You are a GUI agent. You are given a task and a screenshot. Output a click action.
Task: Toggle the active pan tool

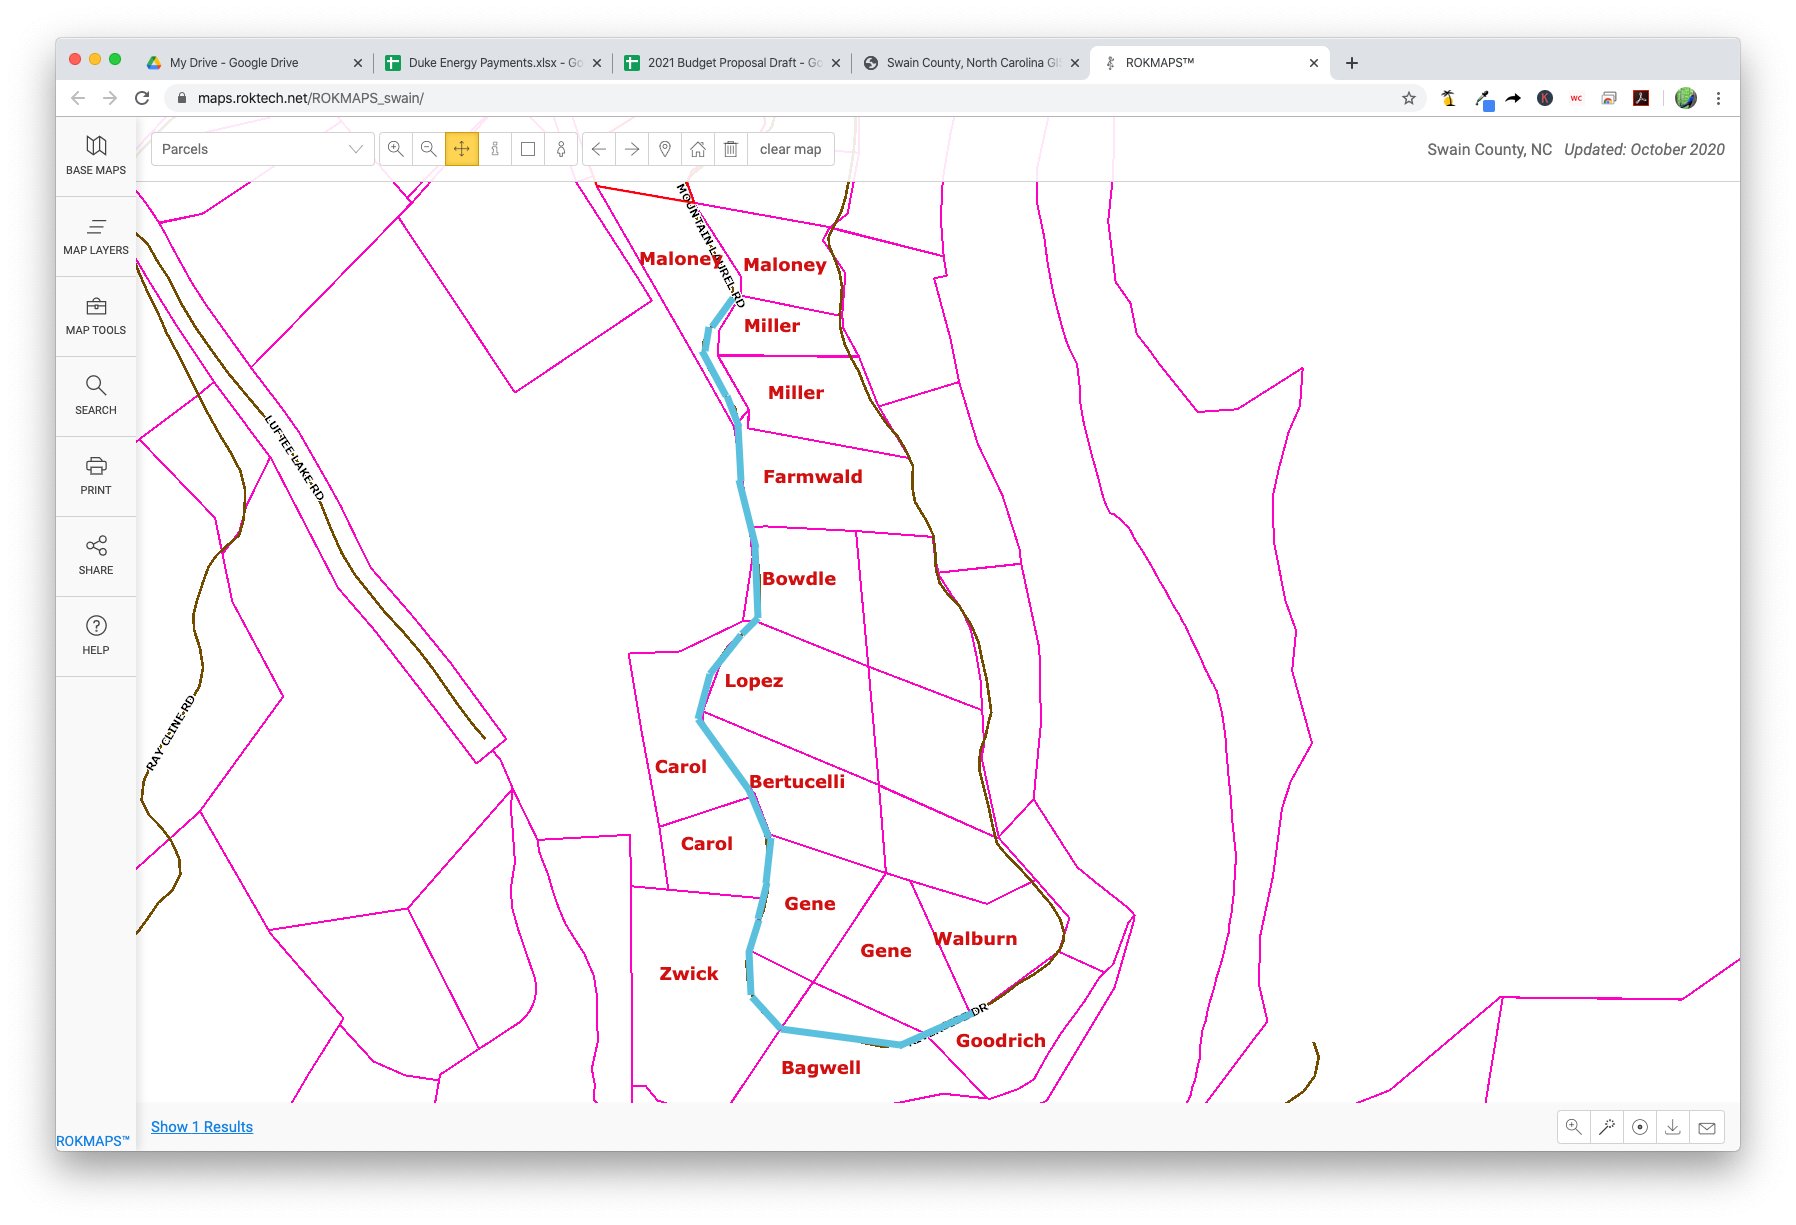(462, 149)
